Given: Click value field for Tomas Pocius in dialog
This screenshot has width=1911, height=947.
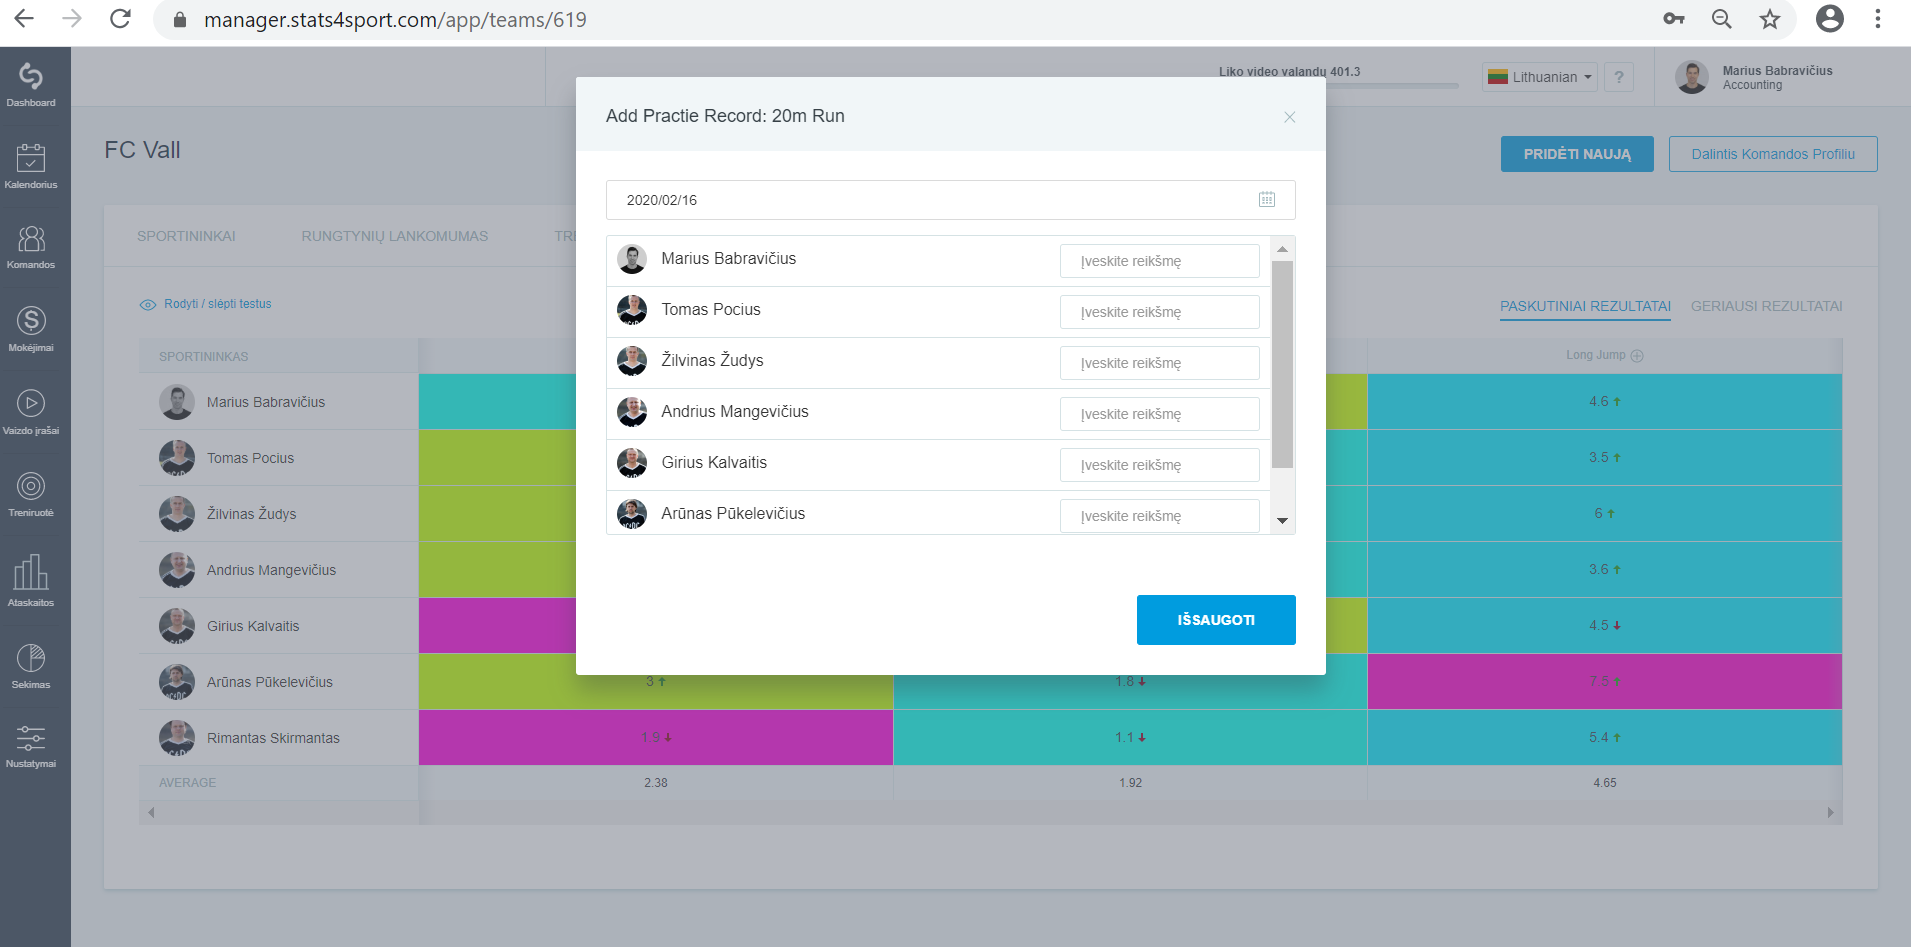Looking at the screenshot, I should (x=1159, y=312).
